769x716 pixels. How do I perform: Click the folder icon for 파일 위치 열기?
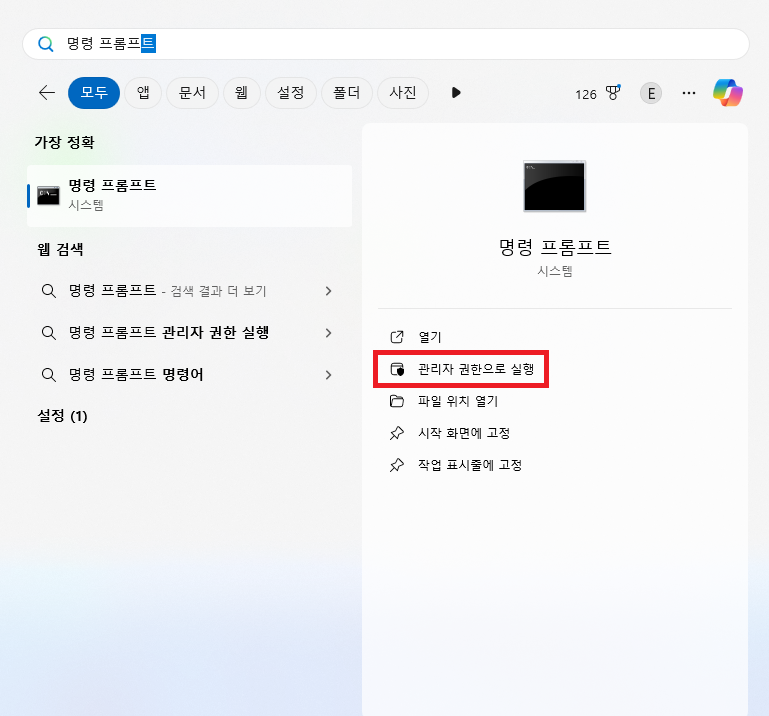pos(397,401)
